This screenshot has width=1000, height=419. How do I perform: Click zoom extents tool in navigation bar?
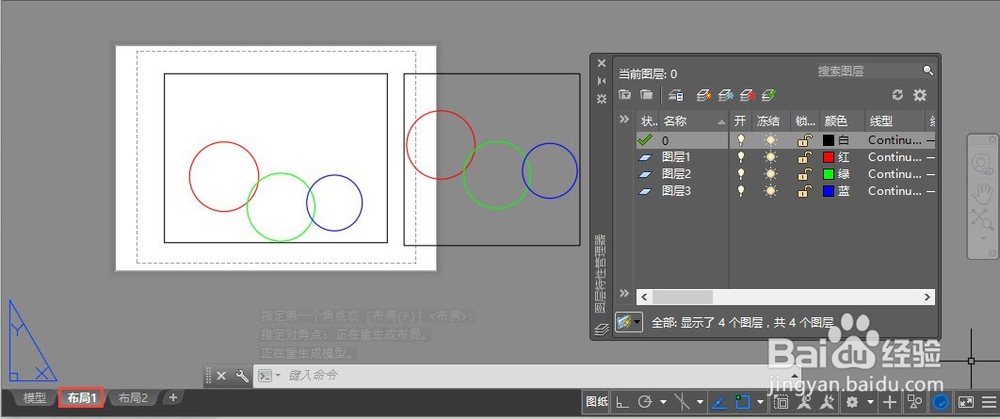982,219
